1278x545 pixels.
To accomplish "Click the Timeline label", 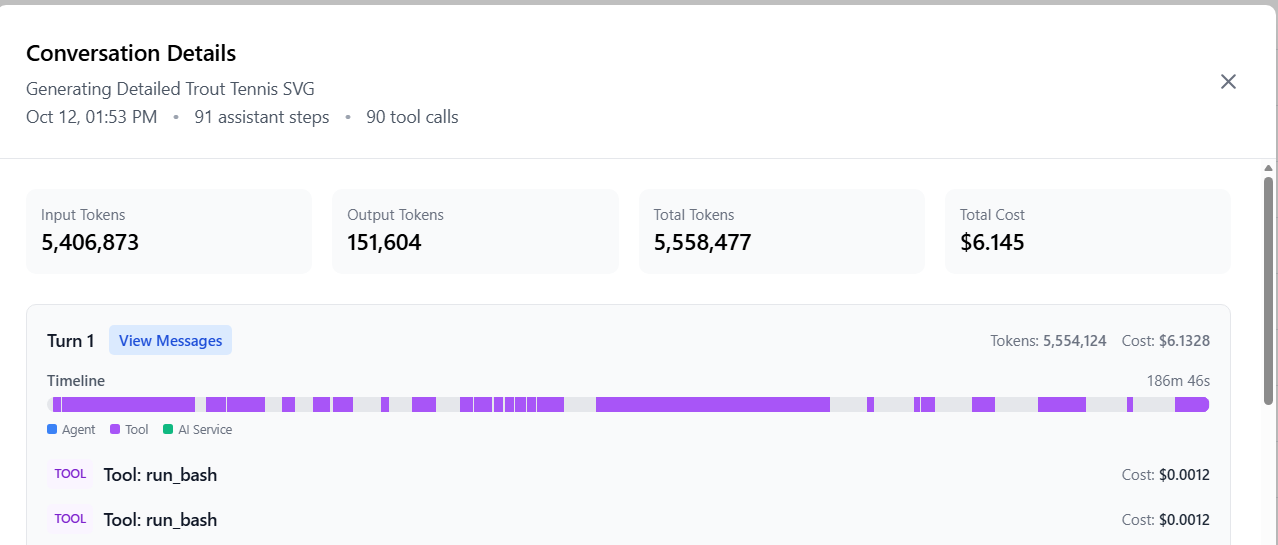I will click(x=76, y=381).
